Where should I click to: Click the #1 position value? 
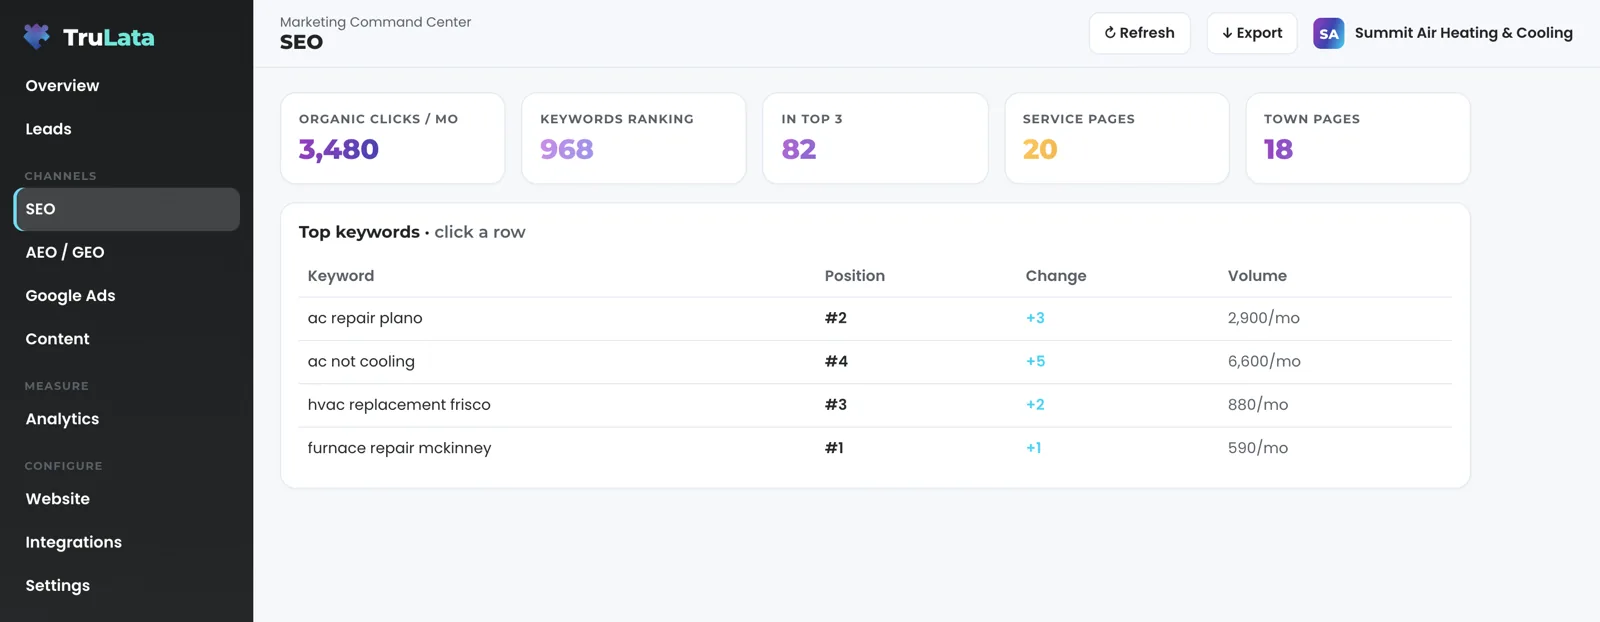(834, 448)
